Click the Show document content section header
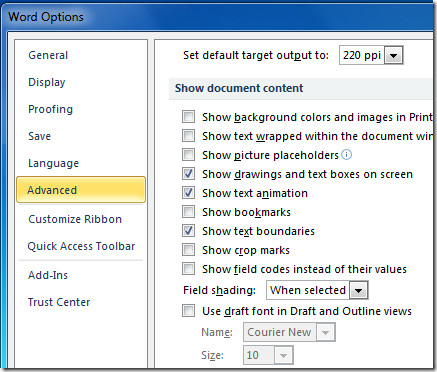The image size is (437, 372). coord(239,88)
